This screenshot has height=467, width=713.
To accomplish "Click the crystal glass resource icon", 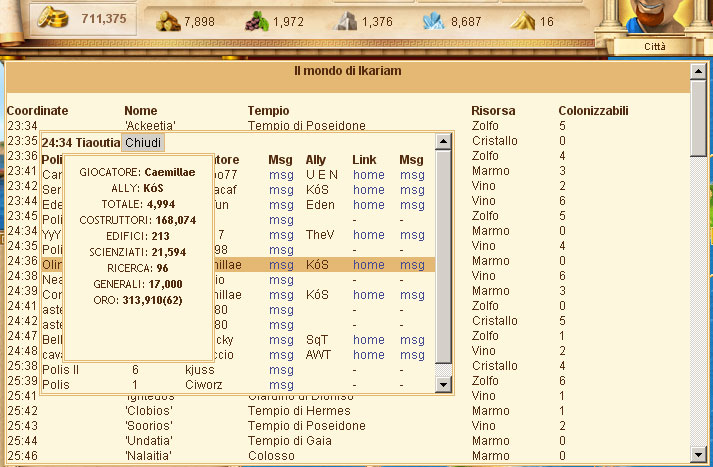I will coord(433,21).
